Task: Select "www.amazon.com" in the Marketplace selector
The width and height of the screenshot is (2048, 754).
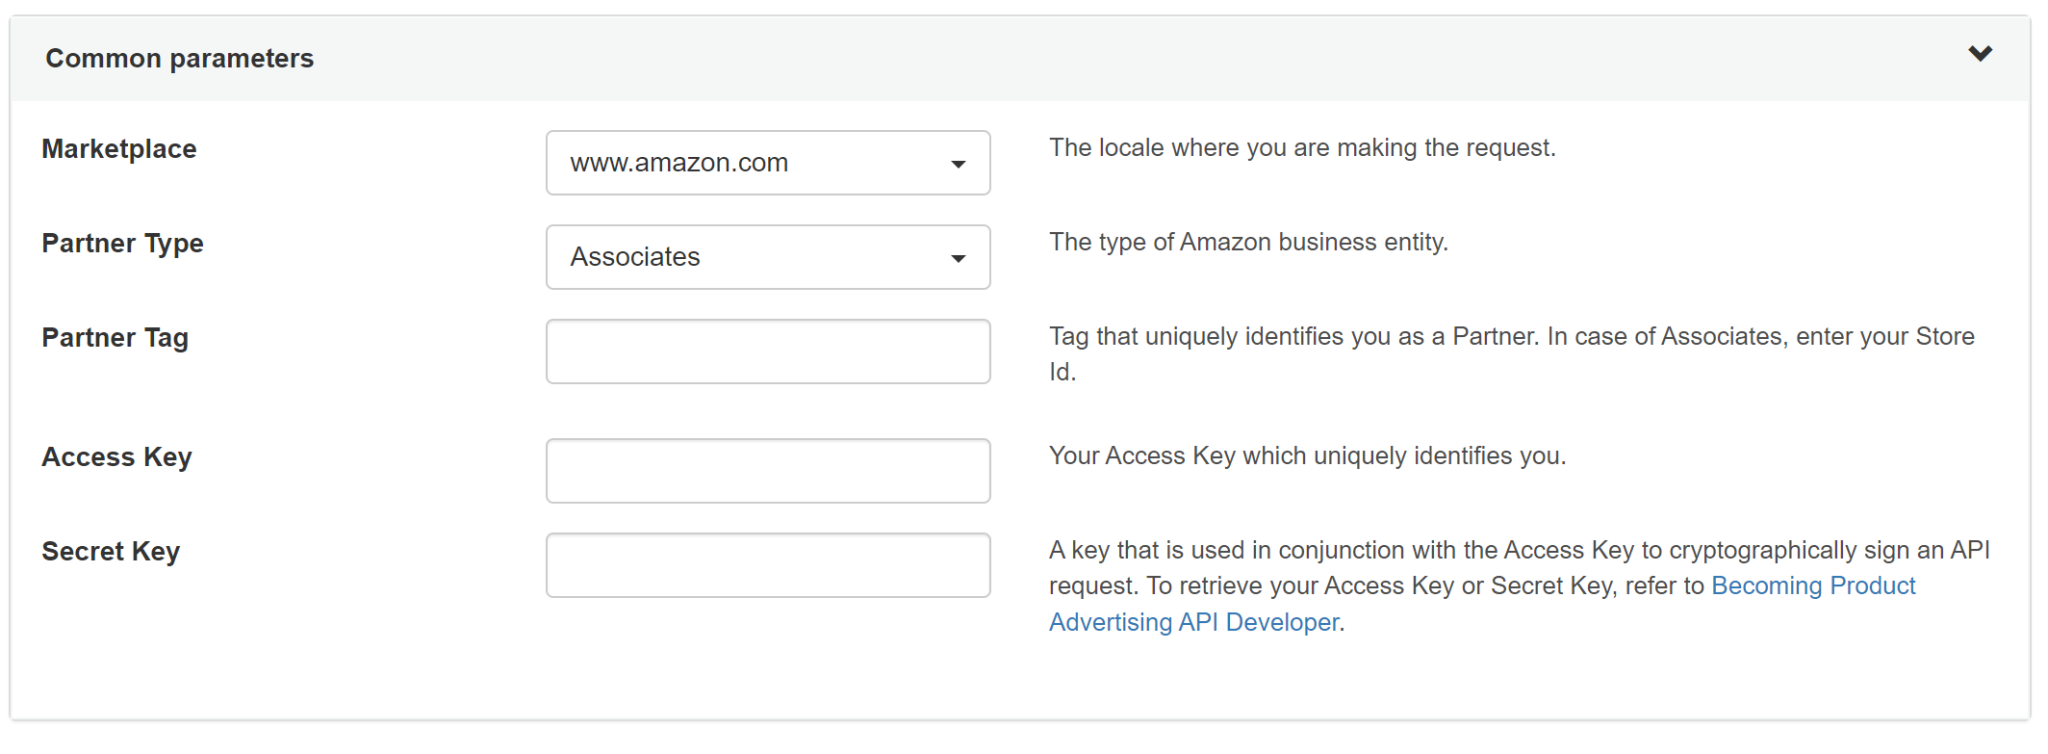Action: [x=766, y=163]
